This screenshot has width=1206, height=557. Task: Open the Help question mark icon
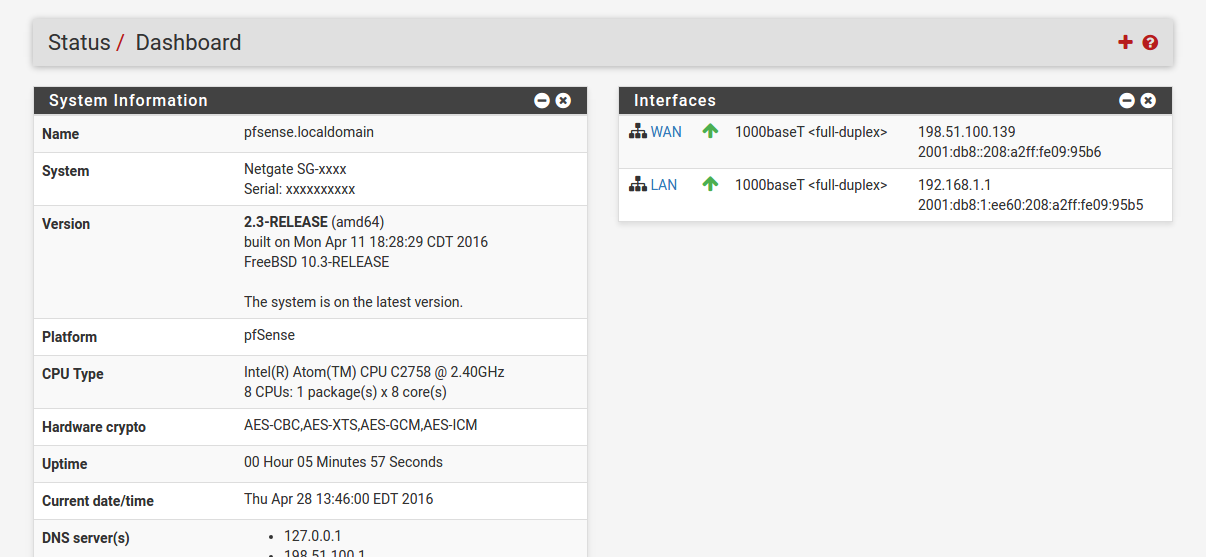1150,43
